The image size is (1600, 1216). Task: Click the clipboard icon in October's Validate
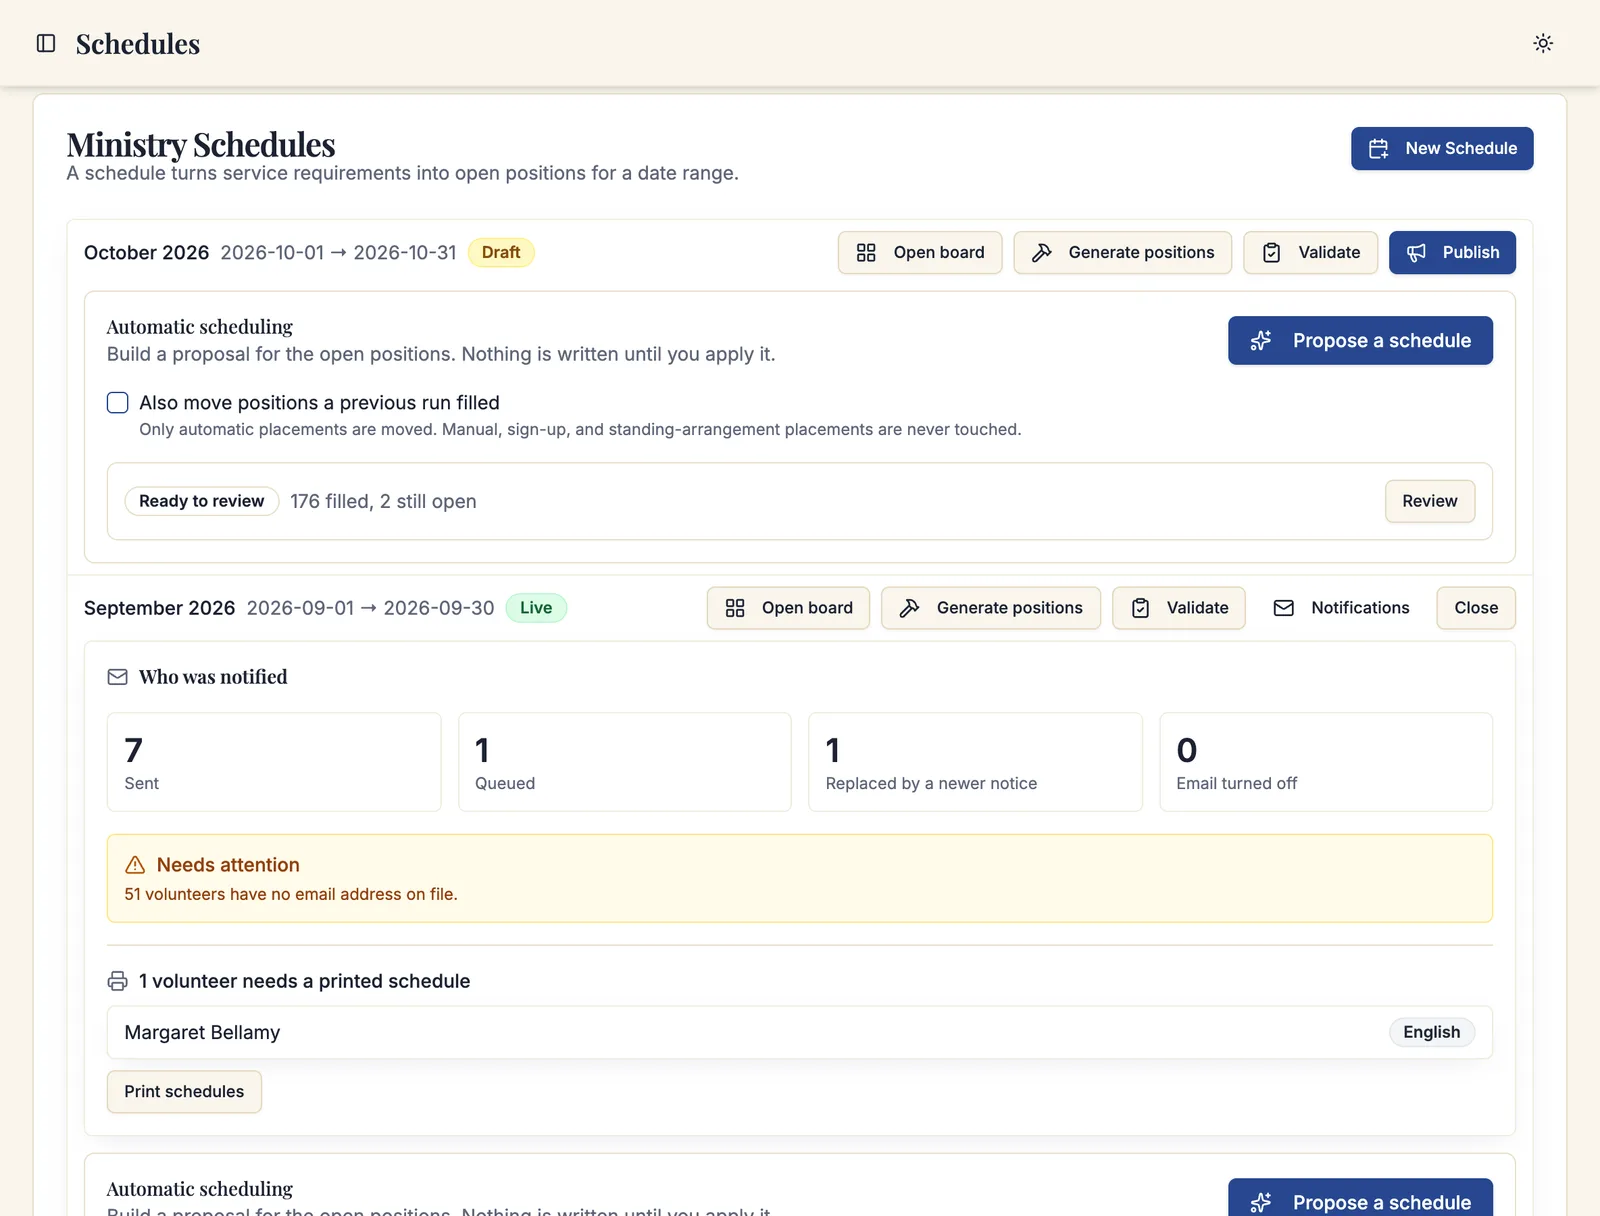click(1271, 252)
